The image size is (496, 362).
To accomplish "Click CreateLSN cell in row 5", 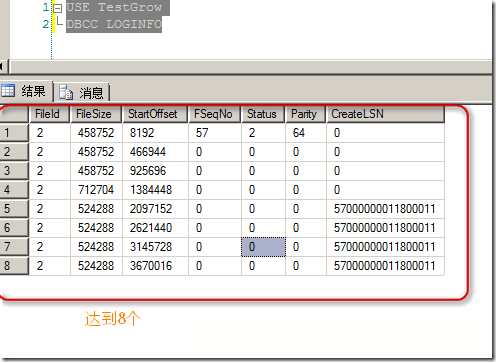I will coord(385,209).
